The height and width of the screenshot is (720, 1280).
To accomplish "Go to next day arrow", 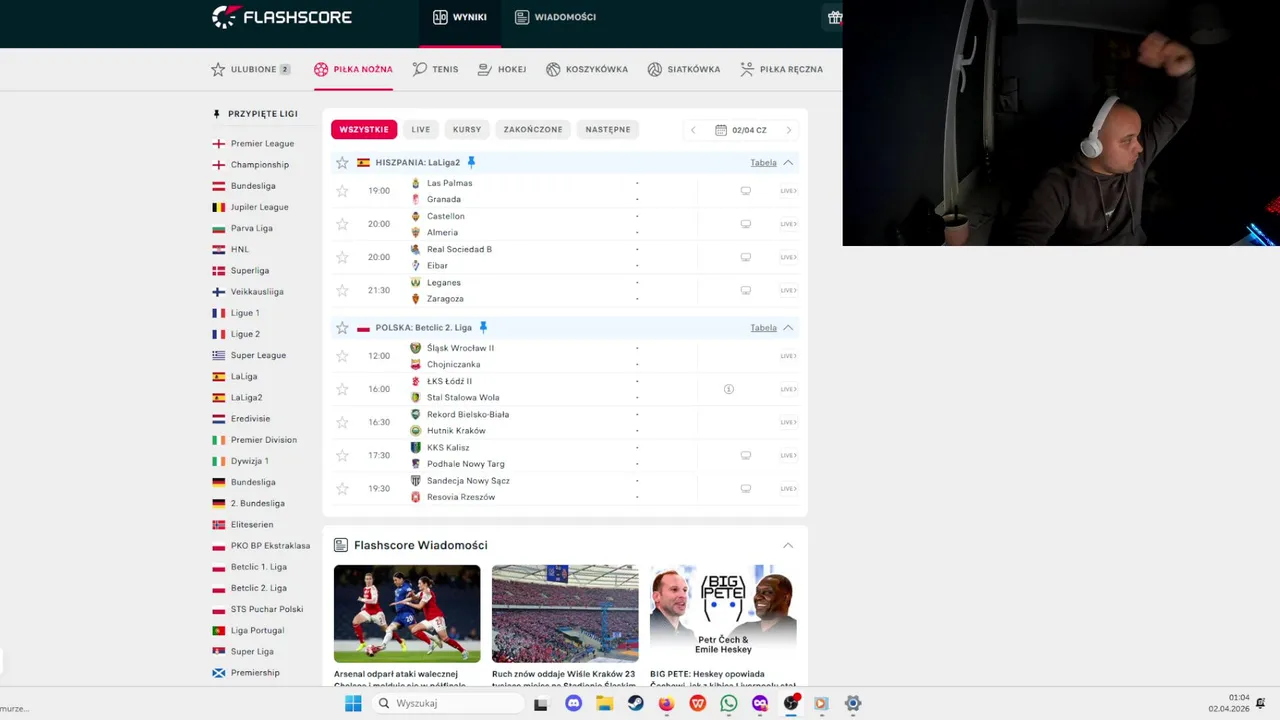I will pos(789,130).
